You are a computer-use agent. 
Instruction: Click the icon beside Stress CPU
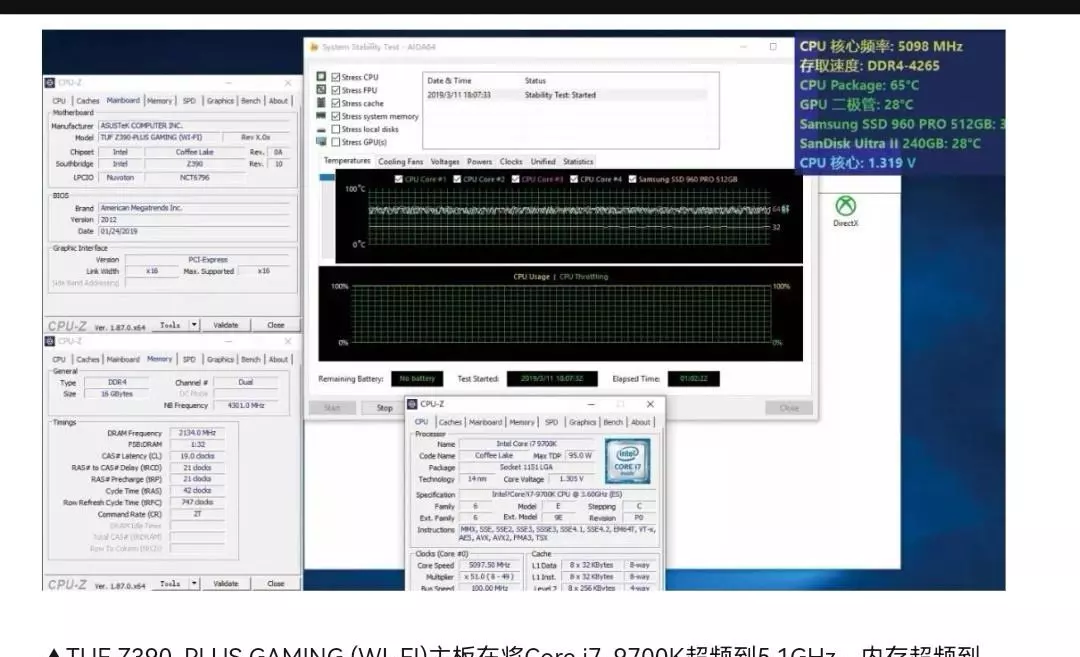(321, 76)
